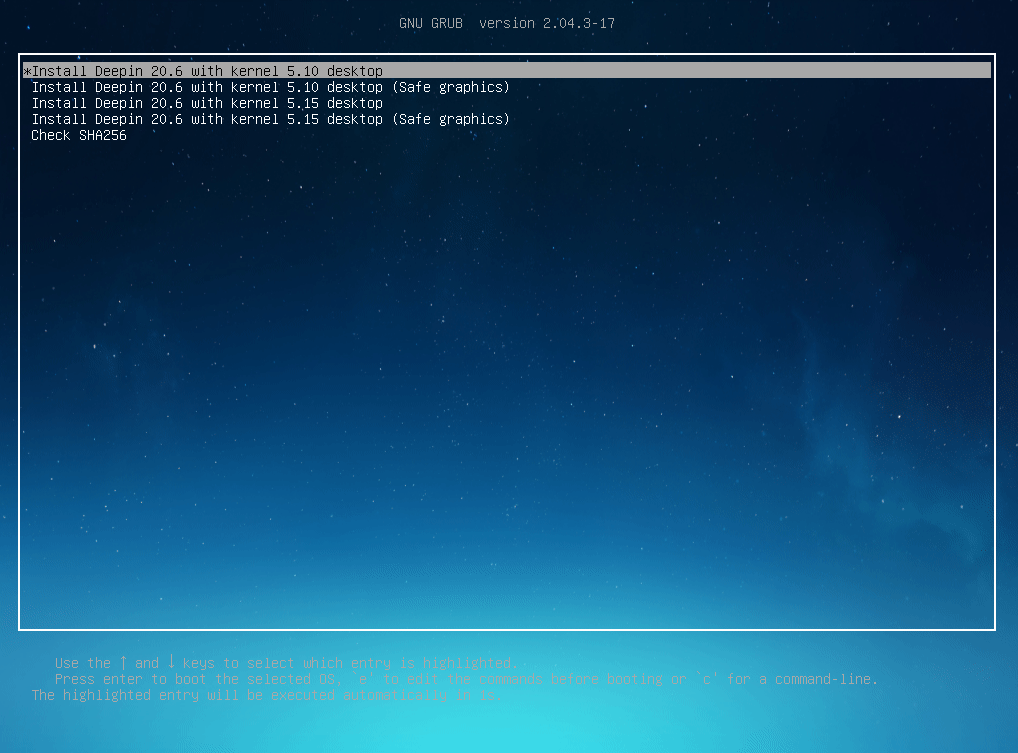
Task: Choose kernel 5.15 desktop (Safe graphics) entry
Action: click(x=271, y=119)
